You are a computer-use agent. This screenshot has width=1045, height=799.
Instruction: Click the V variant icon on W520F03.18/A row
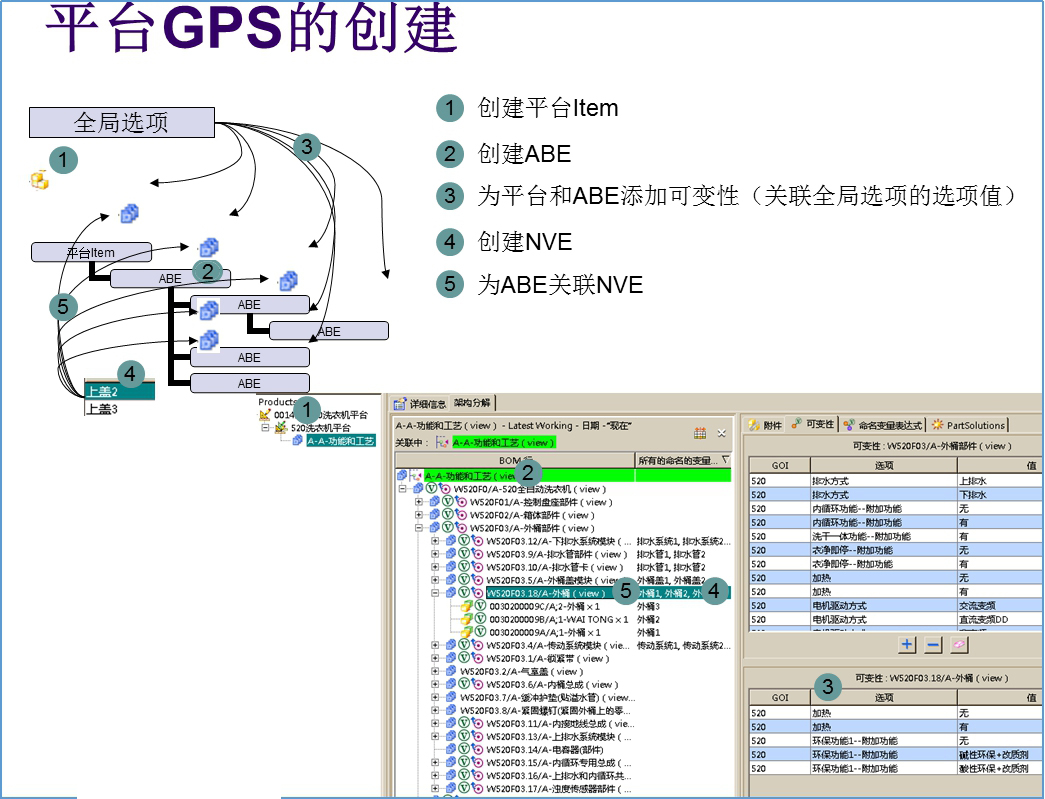click(464, 593)
